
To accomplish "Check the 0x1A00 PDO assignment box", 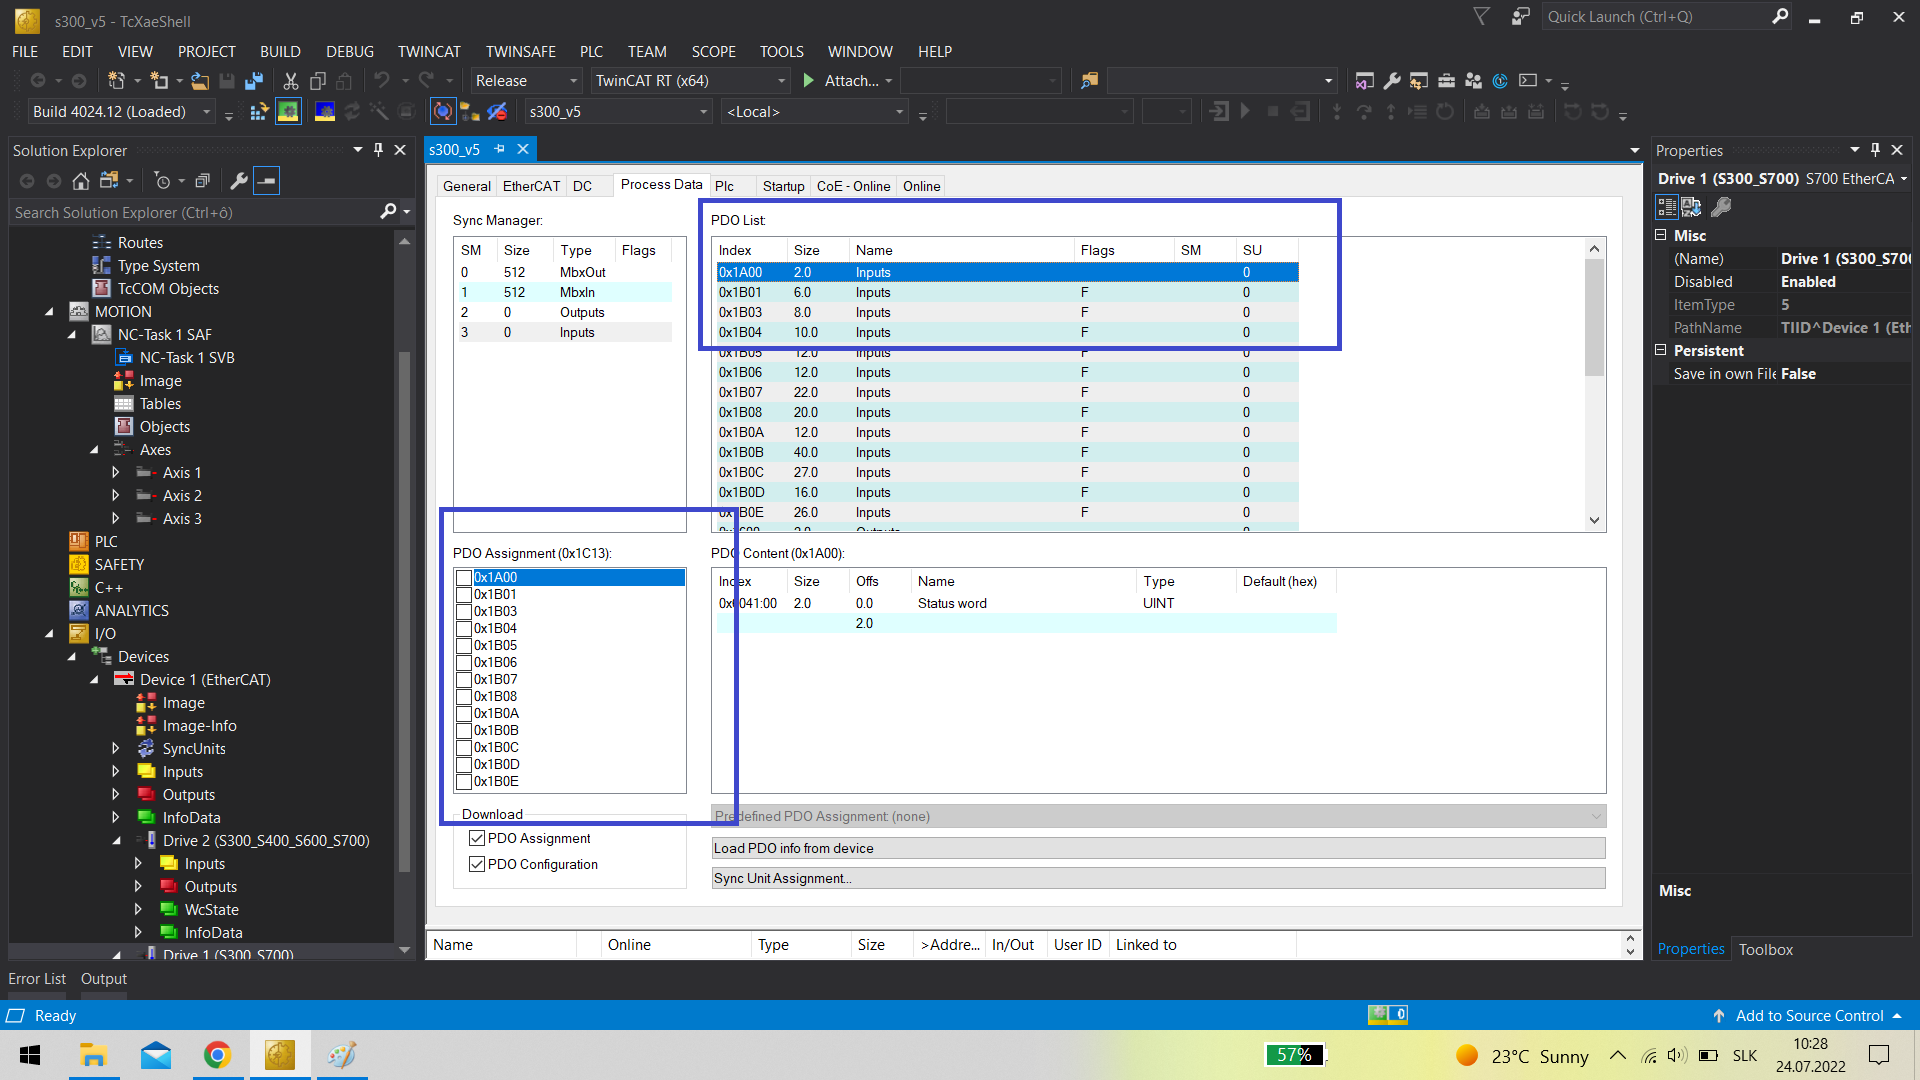I will pos(464,578).
